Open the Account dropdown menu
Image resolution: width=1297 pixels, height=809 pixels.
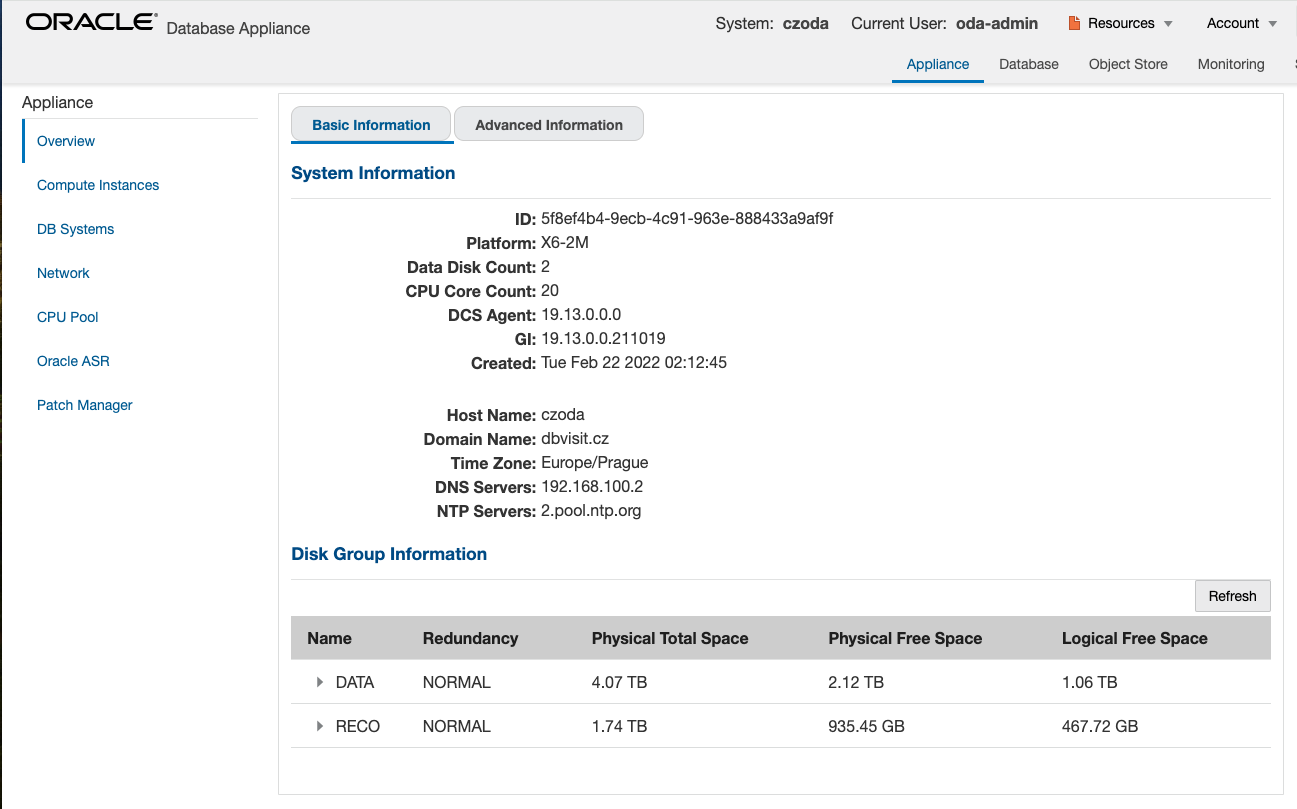click(1242, 23)
